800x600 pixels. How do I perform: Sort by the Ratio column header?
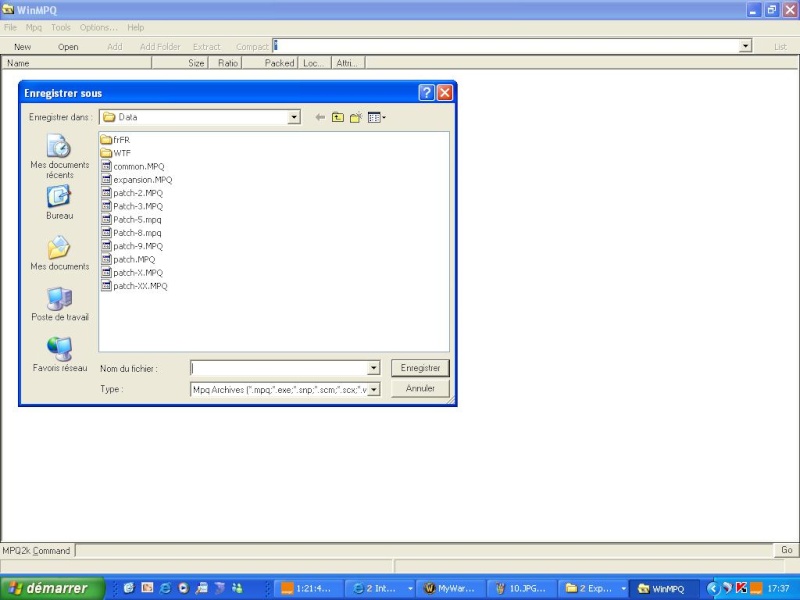(x=225, y=63)
